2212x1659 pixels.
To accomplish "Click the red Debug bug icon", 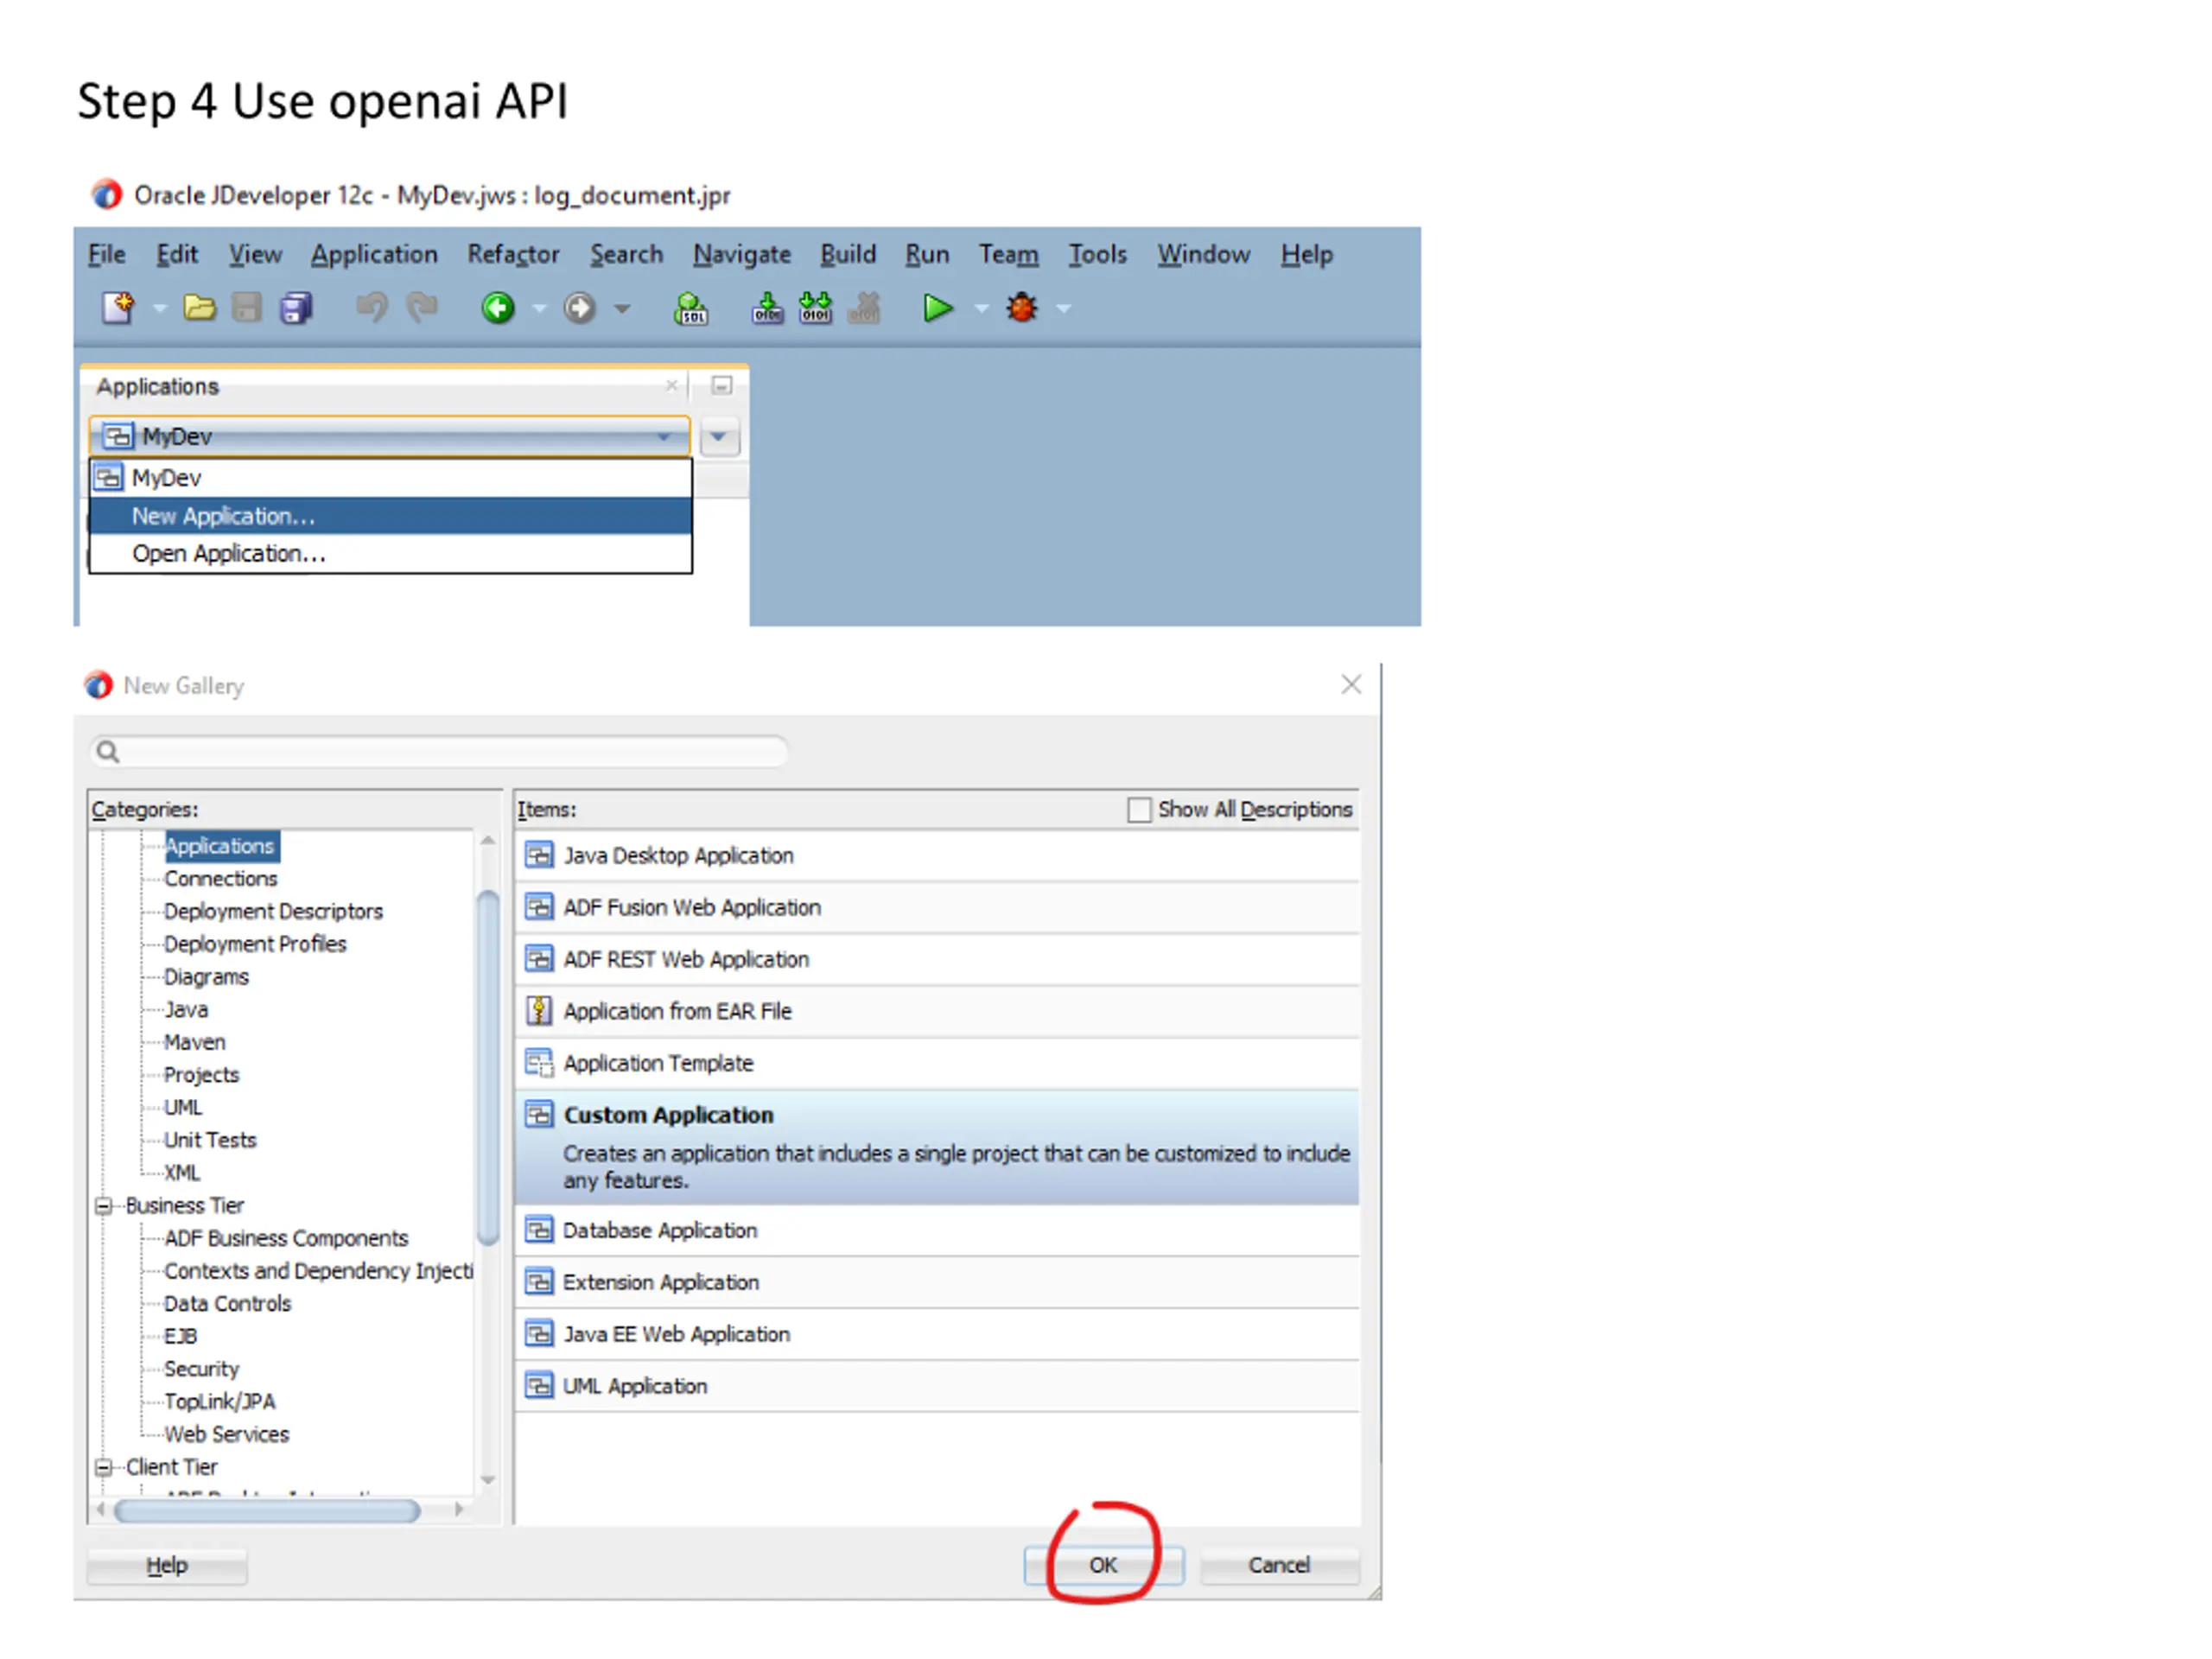I will coord(1021,308).
